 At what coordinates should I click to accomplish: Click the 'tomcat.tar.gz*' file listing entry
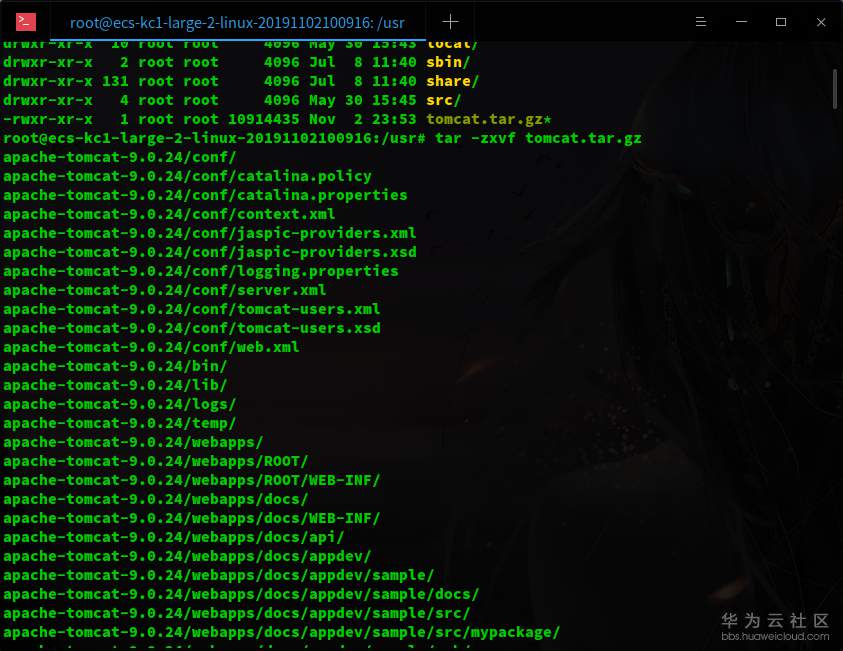tap(489, 119)
